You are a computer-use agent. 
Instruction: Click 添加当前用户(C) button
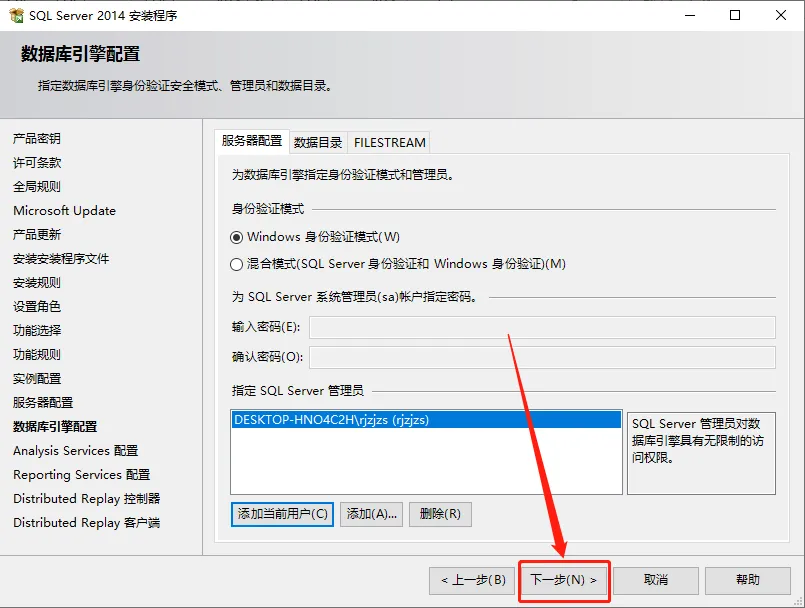(x=282, y=514)
